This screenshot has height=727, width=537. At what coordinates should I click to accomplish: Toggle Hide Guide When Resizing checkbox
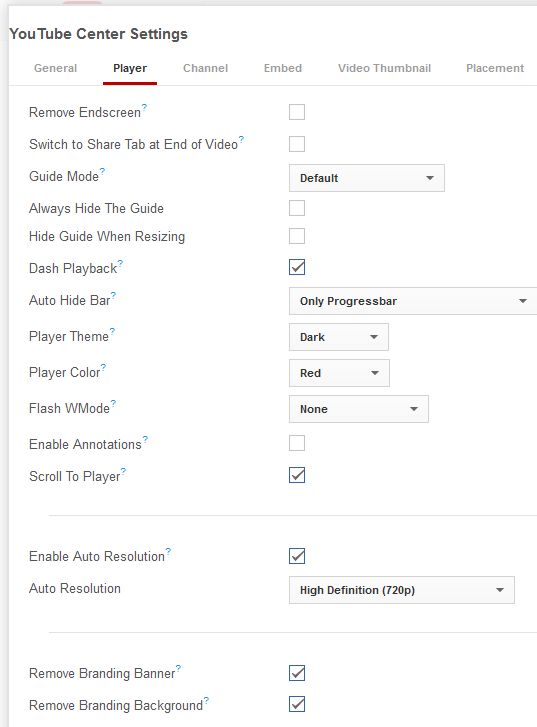297,236
